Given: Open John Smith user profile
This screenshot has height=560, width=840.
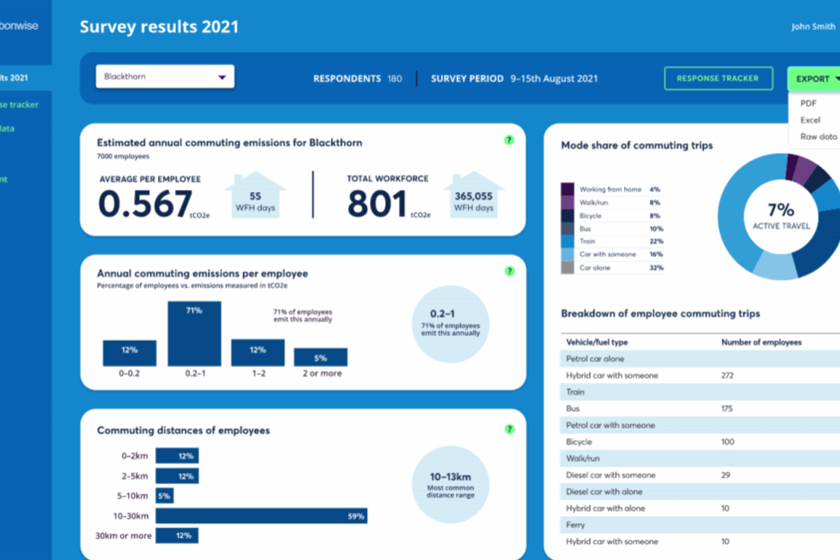Looking at the screenshot, I should [813, 27].
